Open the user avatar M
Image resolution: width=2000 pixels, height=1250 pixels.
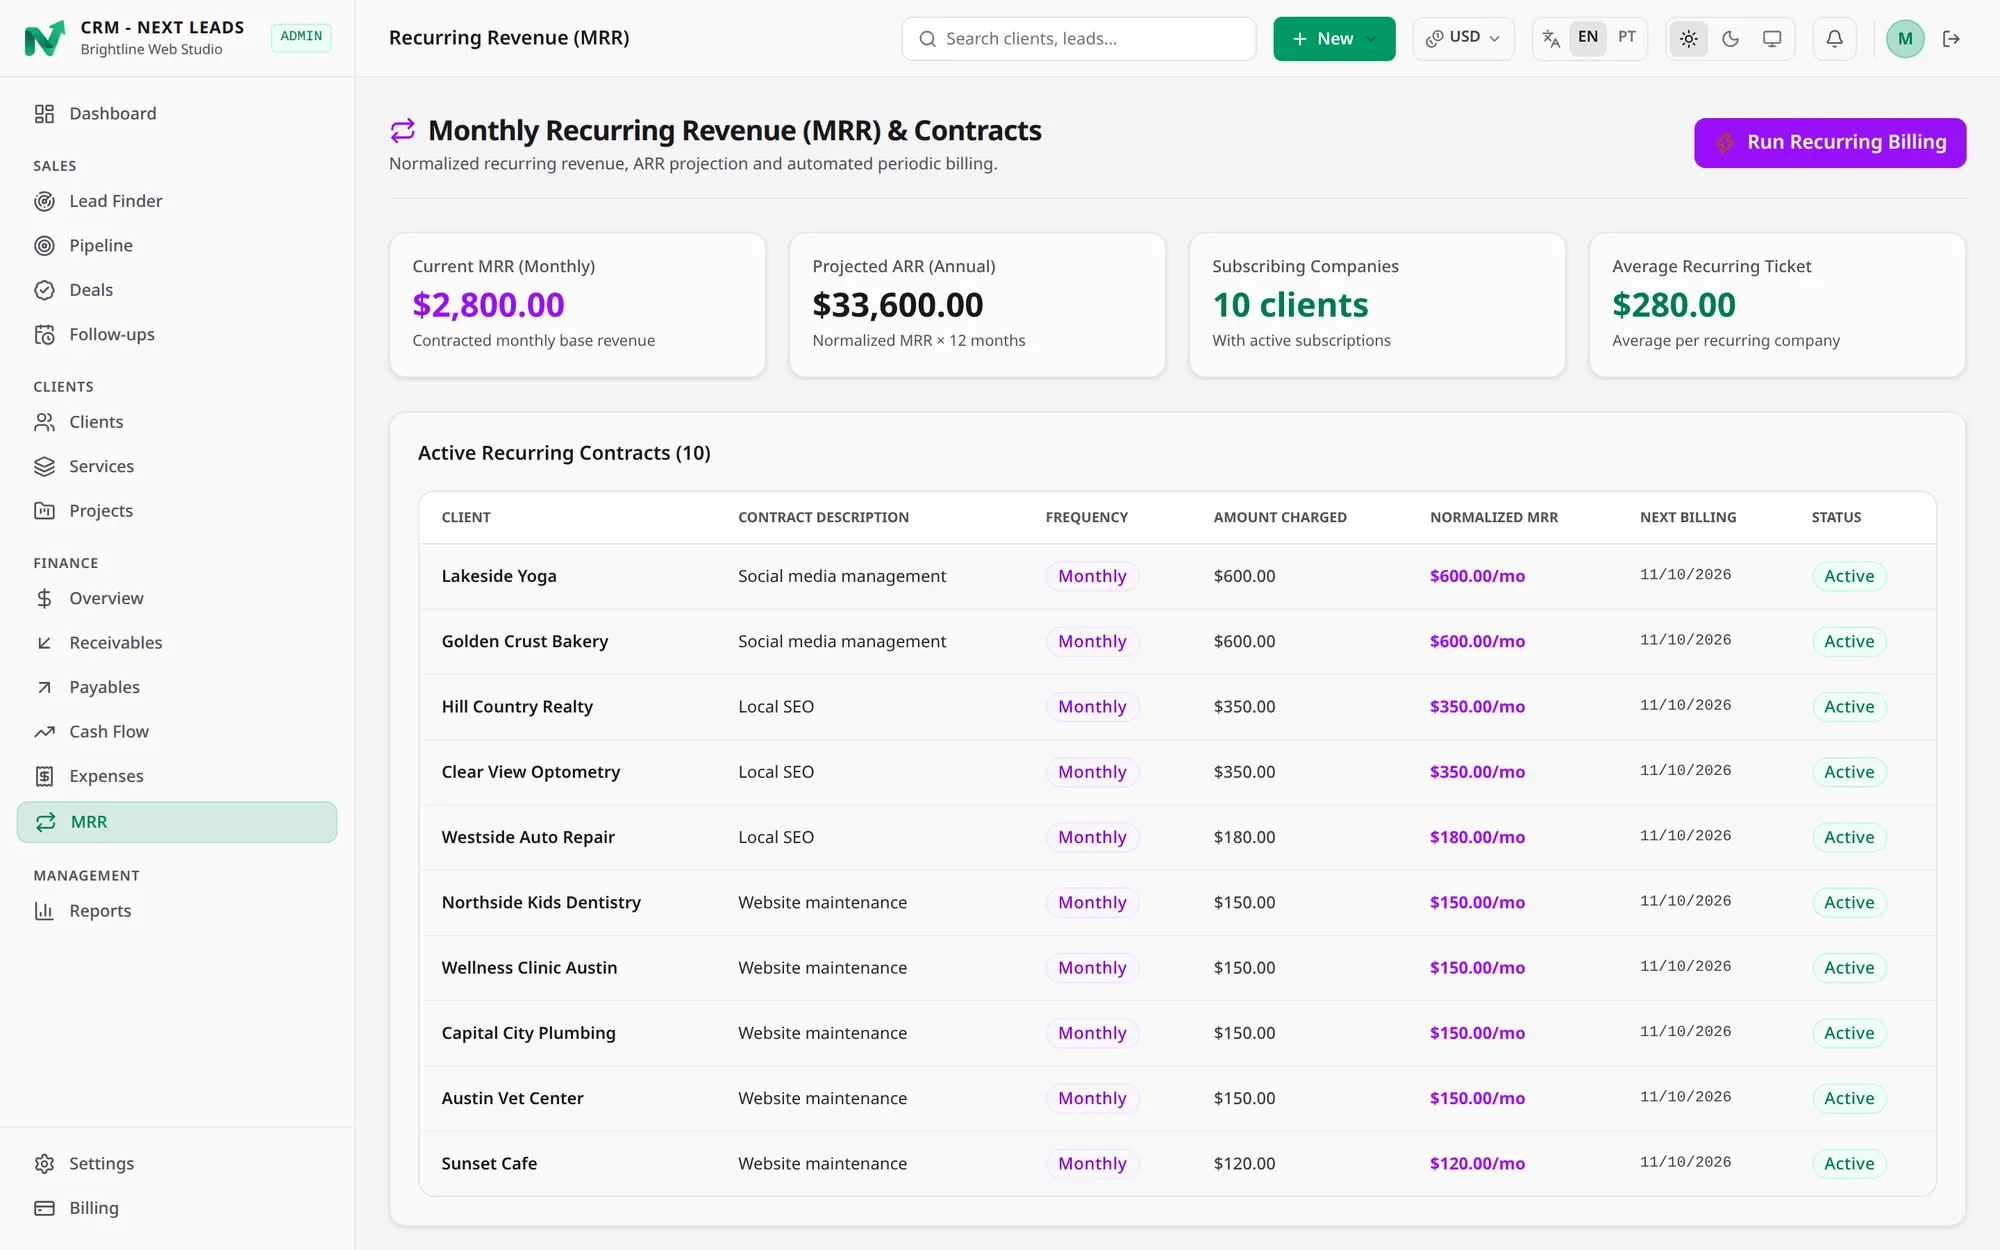1905,39
